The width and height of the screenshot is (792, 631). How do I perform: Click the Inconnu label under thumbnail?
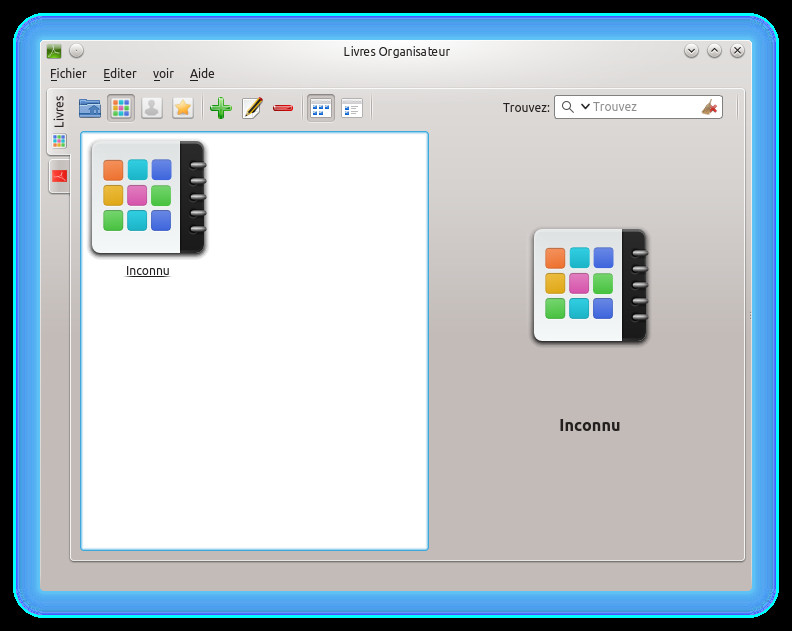(x=147, y=271)
